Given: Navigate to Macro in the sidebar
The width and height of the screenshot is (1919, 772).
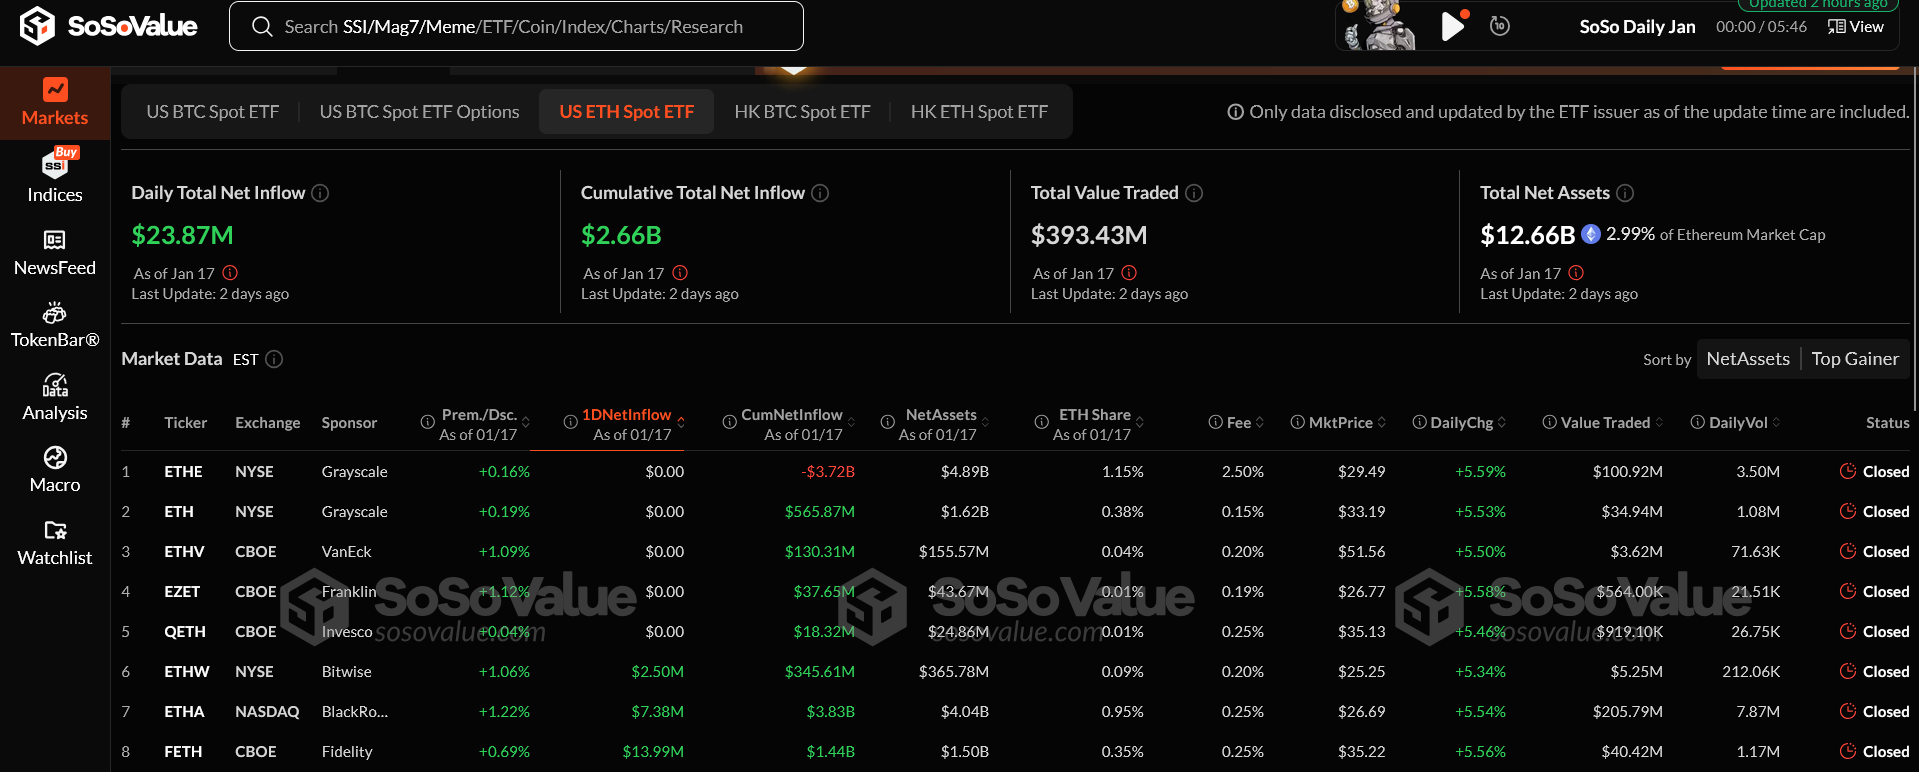Looking at the screenshot, I should click(x=55, y=470).
